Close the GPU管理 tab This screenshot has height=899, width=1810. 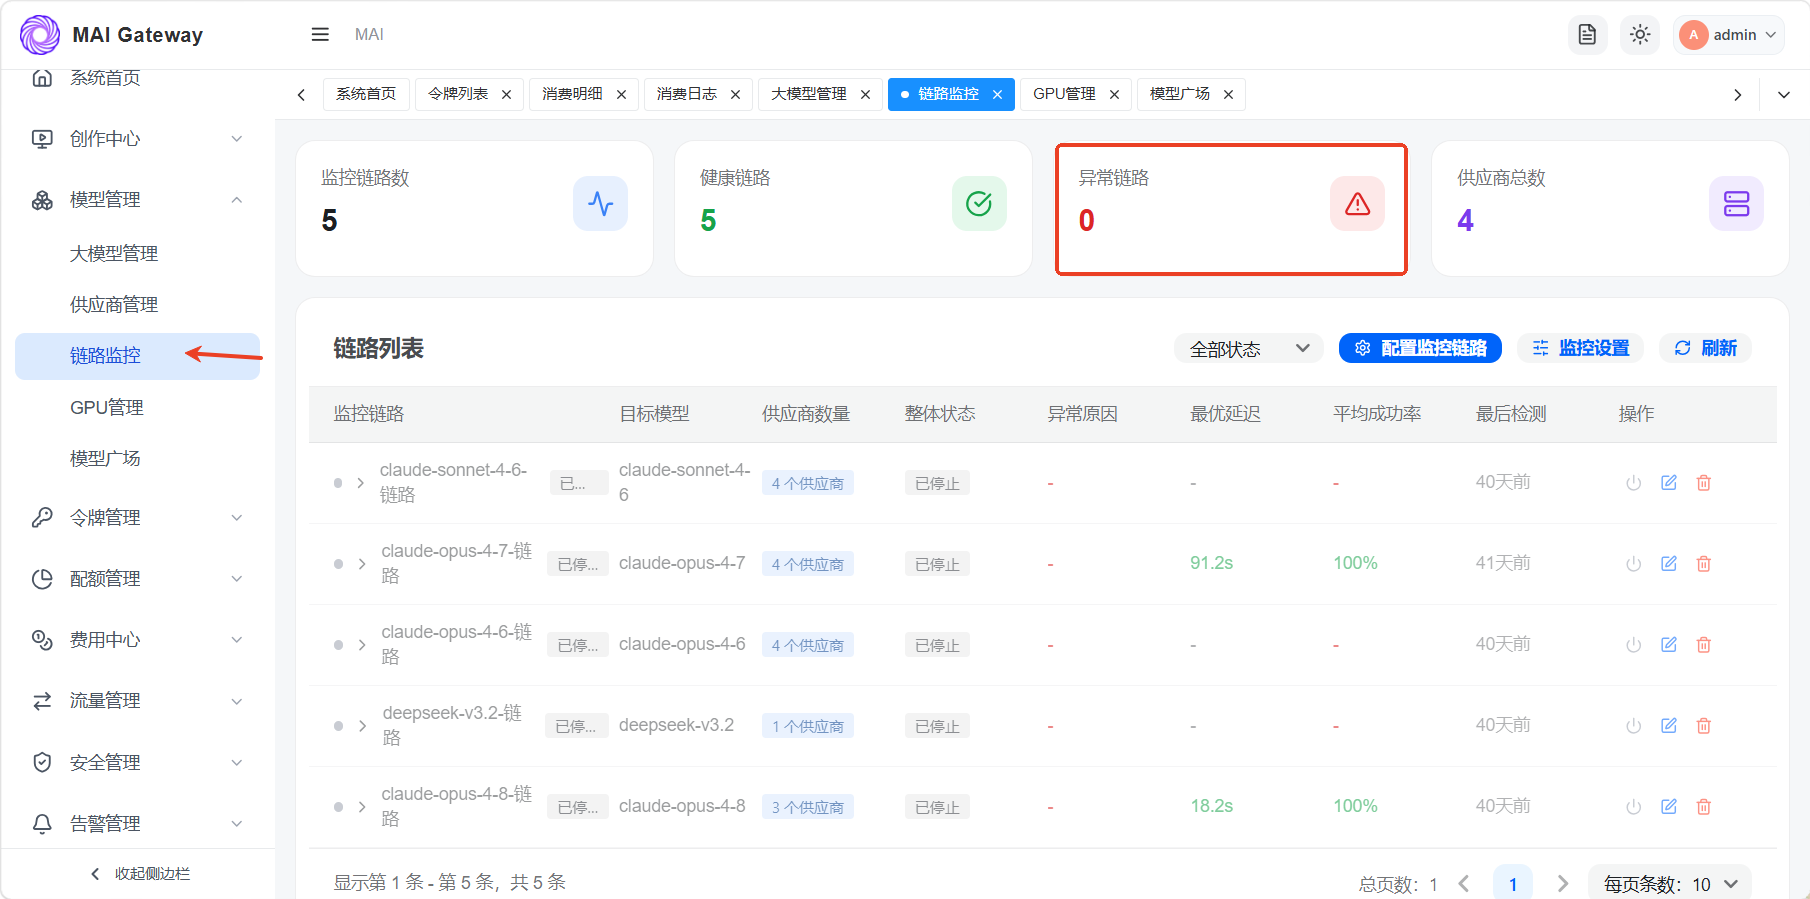click(1114, 95)
